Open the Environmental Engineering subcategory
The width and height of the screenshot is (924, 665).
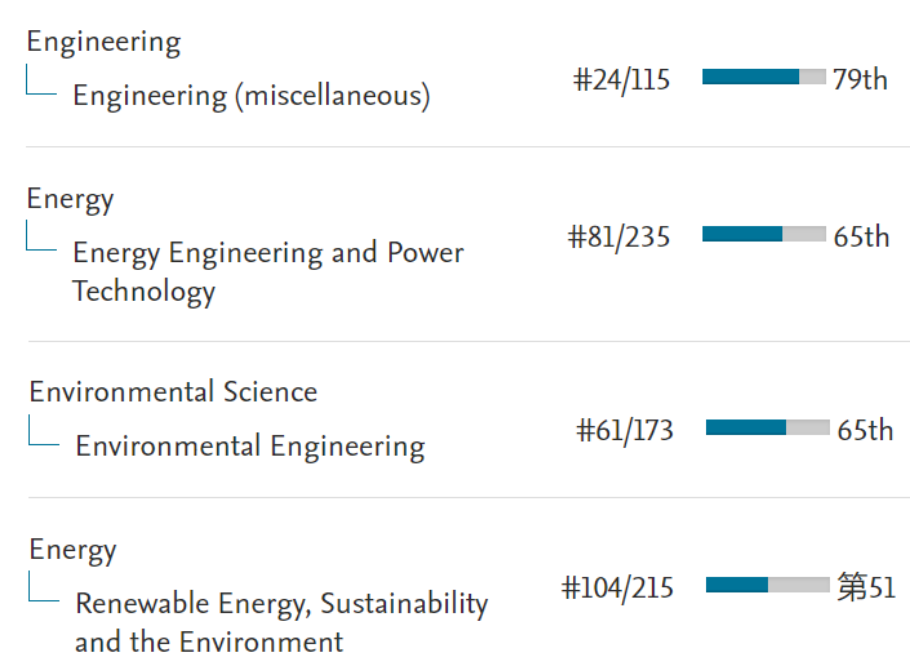click(250, 446)
